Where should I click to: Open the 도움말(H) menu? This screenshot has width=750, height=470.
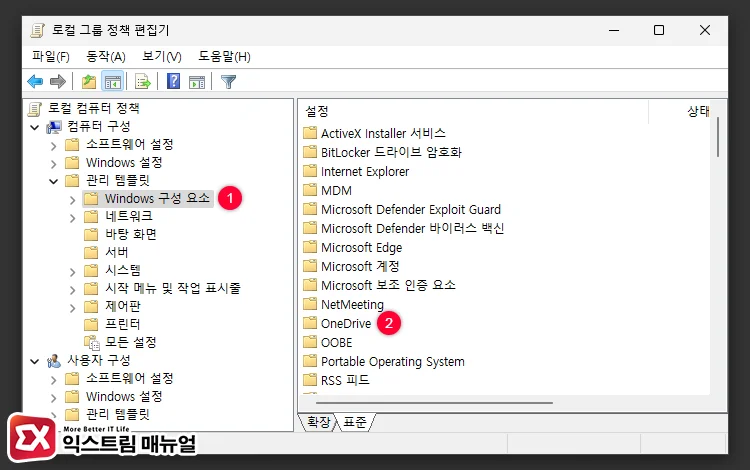pos(224,56)
